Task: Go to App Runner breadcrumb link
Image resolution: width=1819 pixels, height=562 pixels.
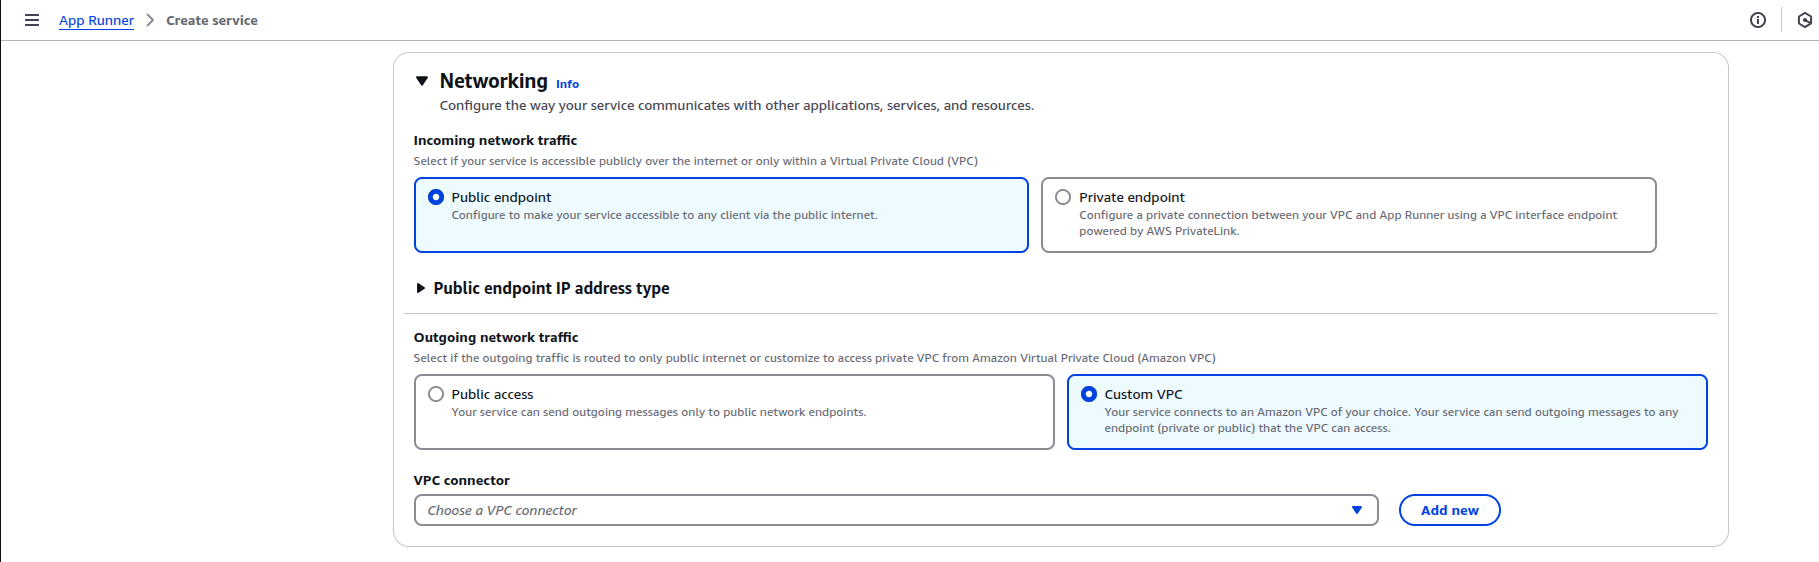Action: tap(96, 20)
